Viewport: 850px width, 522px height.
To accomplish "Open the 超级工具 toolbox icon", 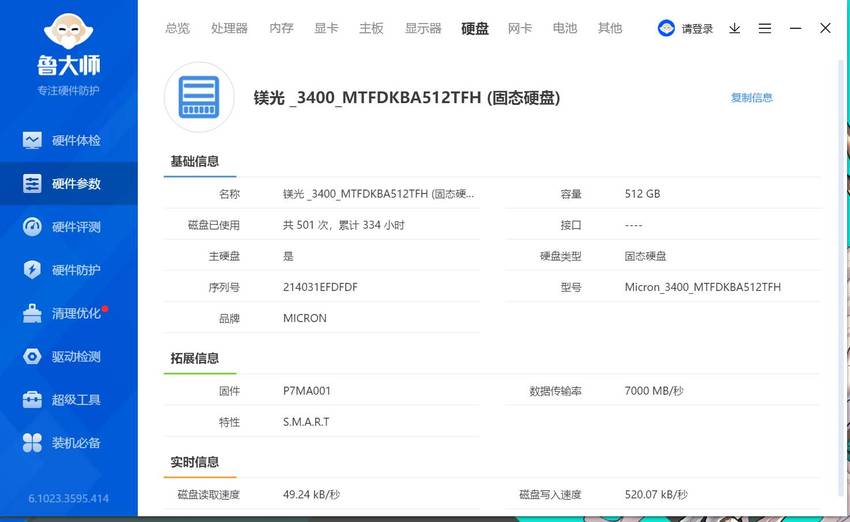I will (32, 399).
